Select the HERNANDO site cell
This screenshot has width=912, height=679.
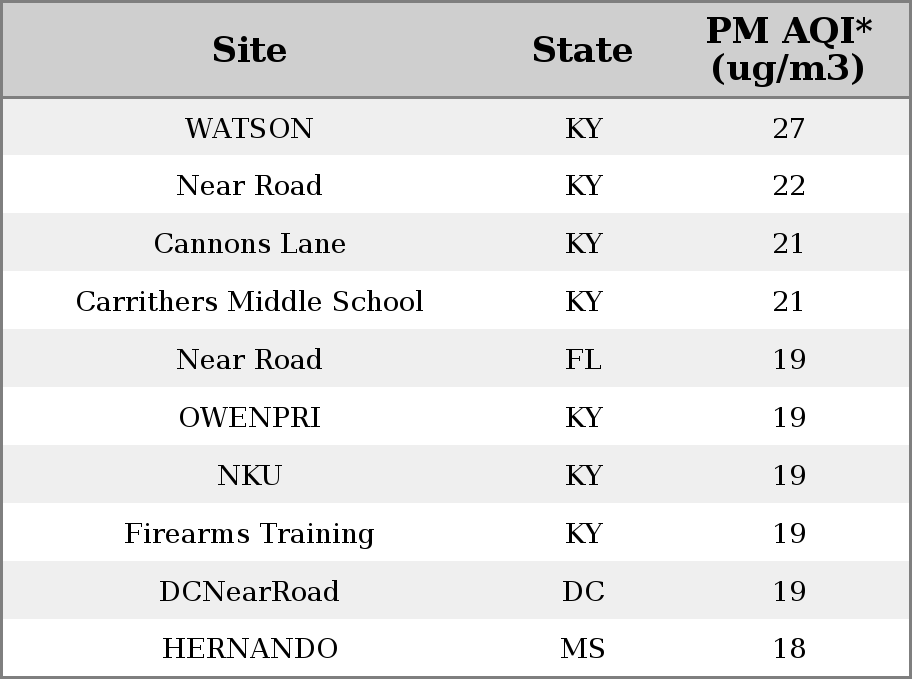coord(249,648)
